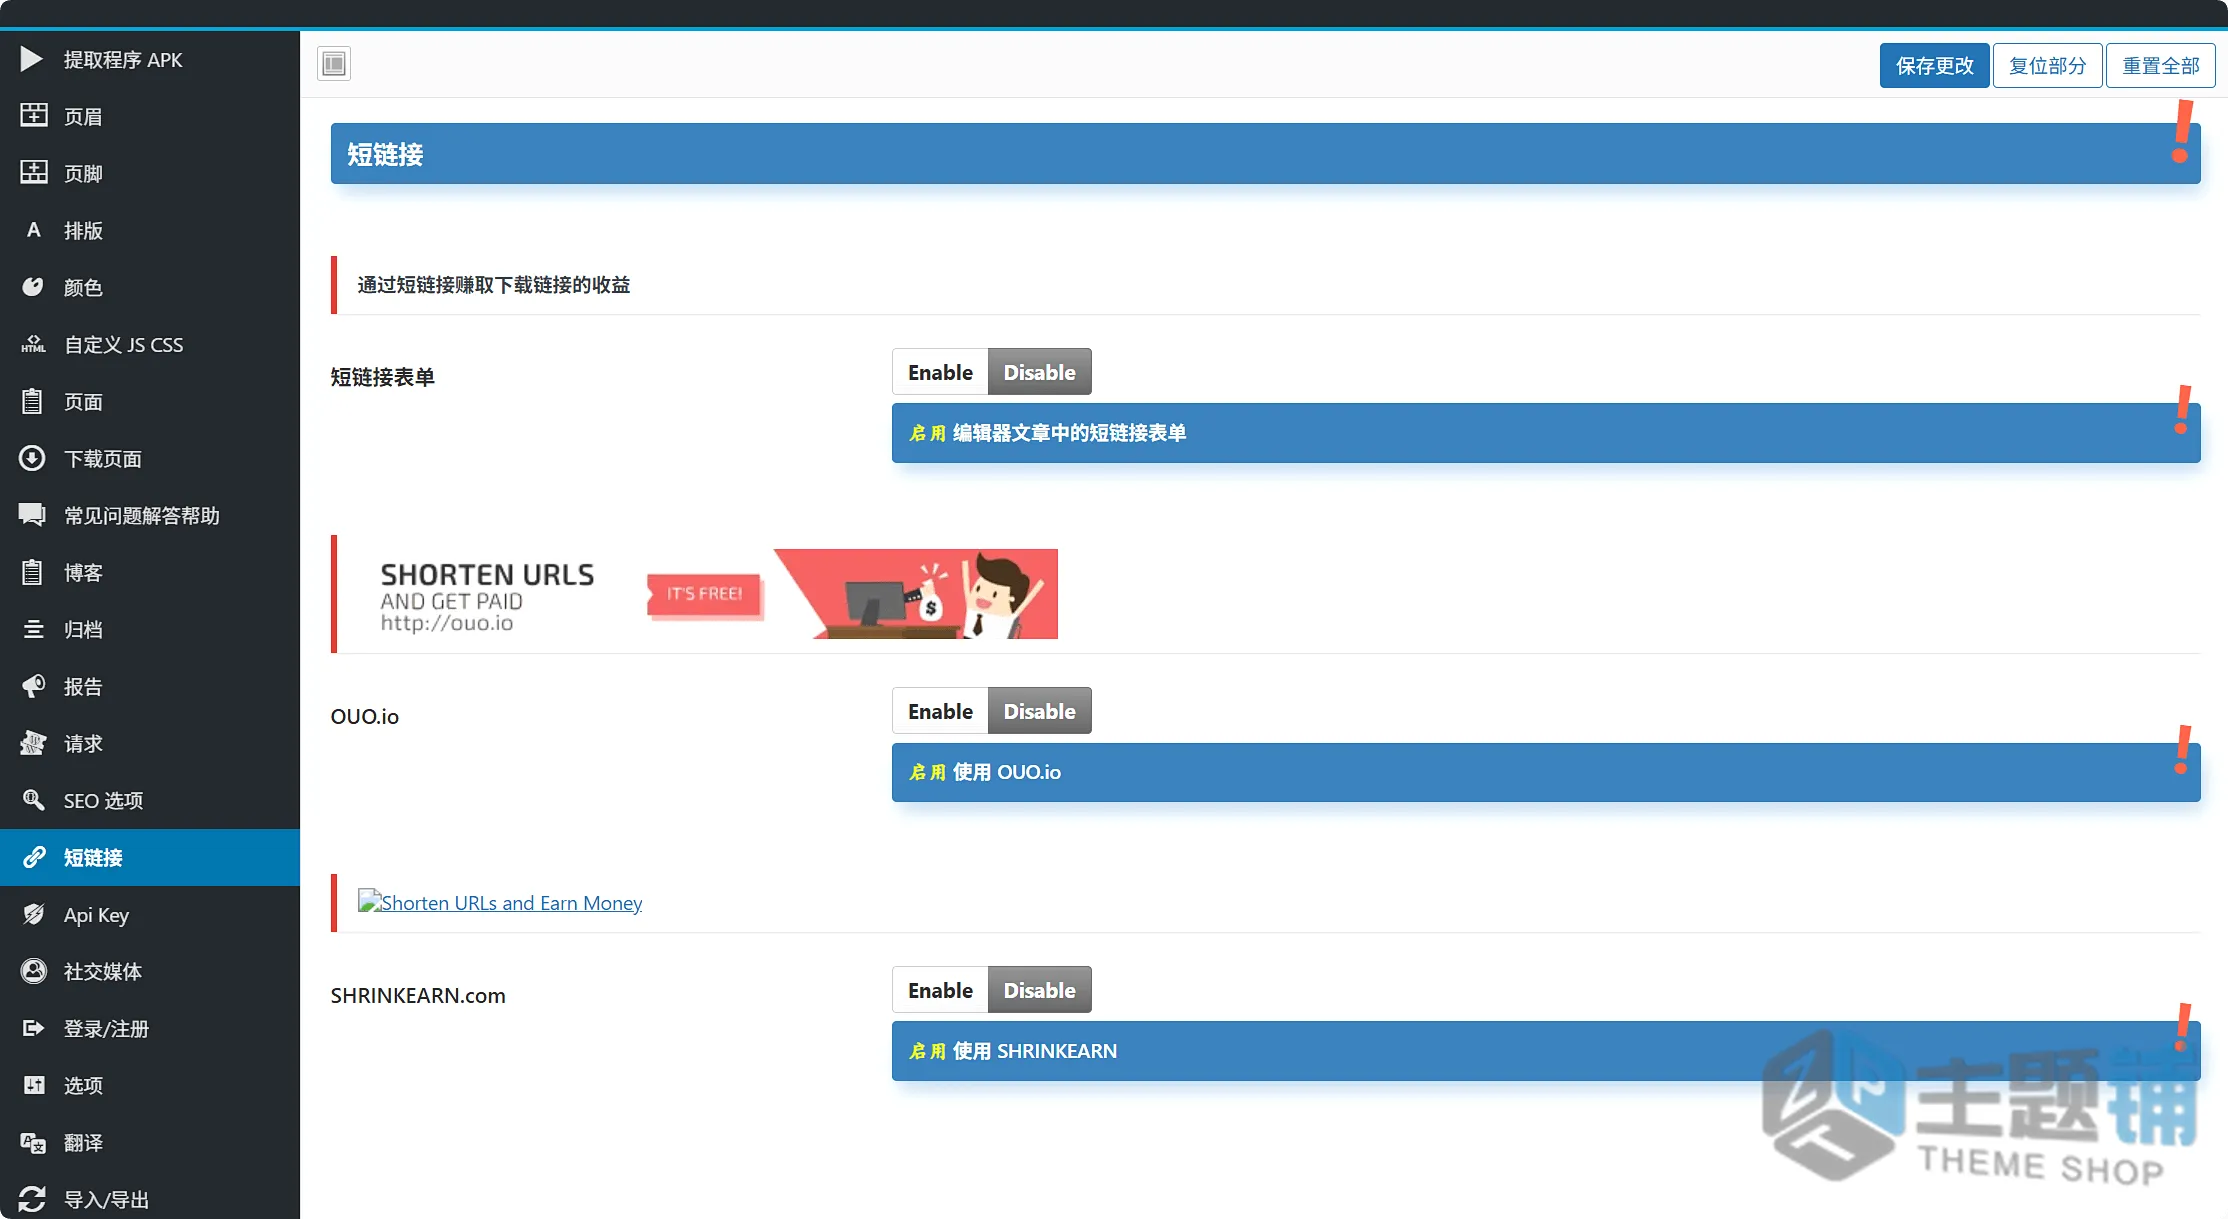Open the 导入/导出 section
Viewport: 2228px width, 1219px height.
pos(150,1199)
